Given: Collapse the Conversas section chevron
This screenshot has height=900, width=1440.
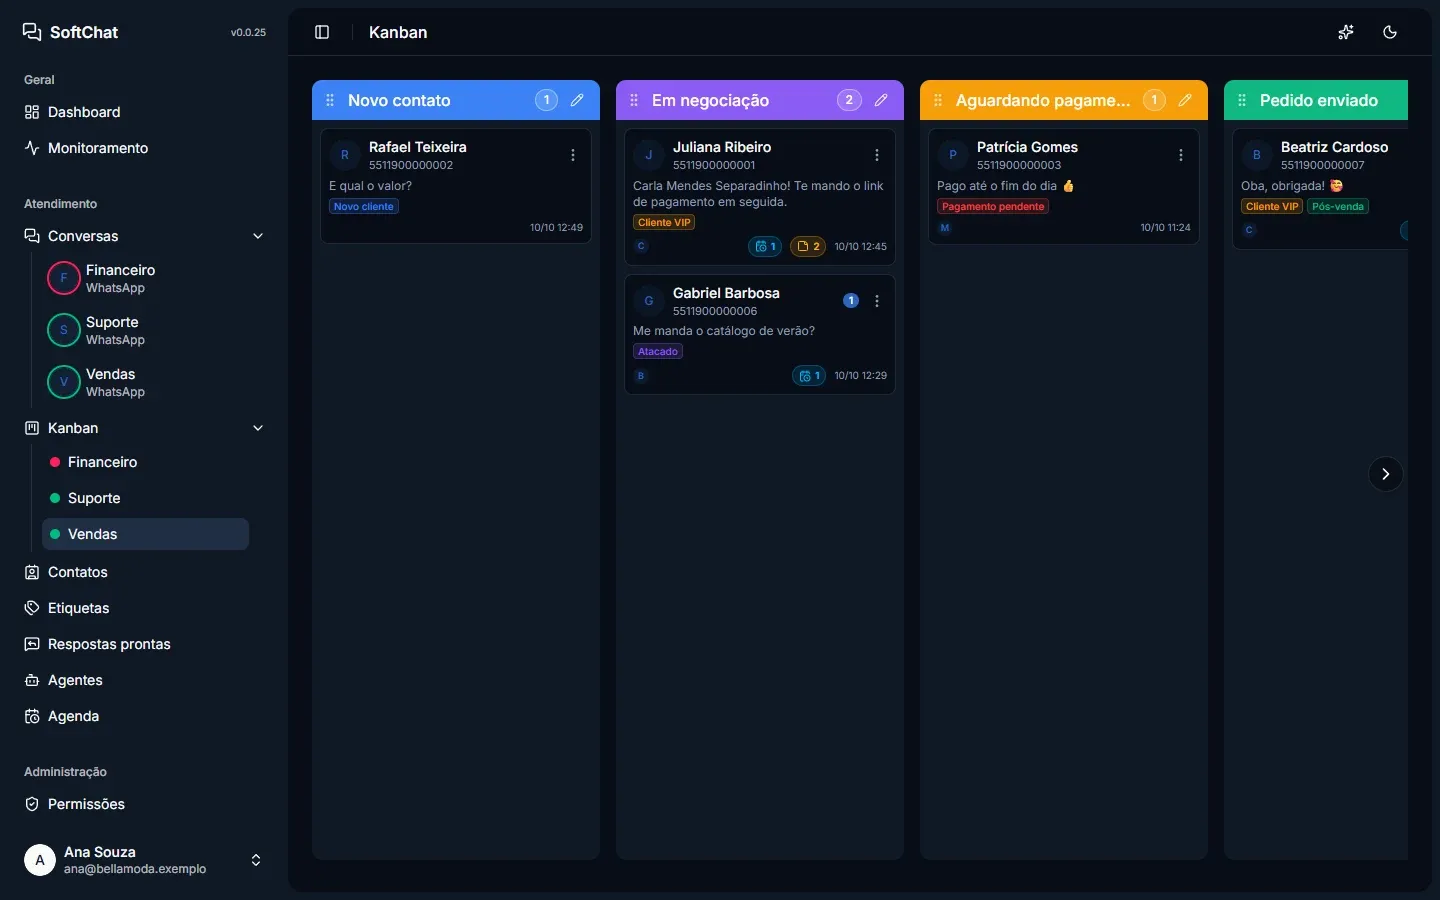Looking at the screenshot, I should point(258,236).
